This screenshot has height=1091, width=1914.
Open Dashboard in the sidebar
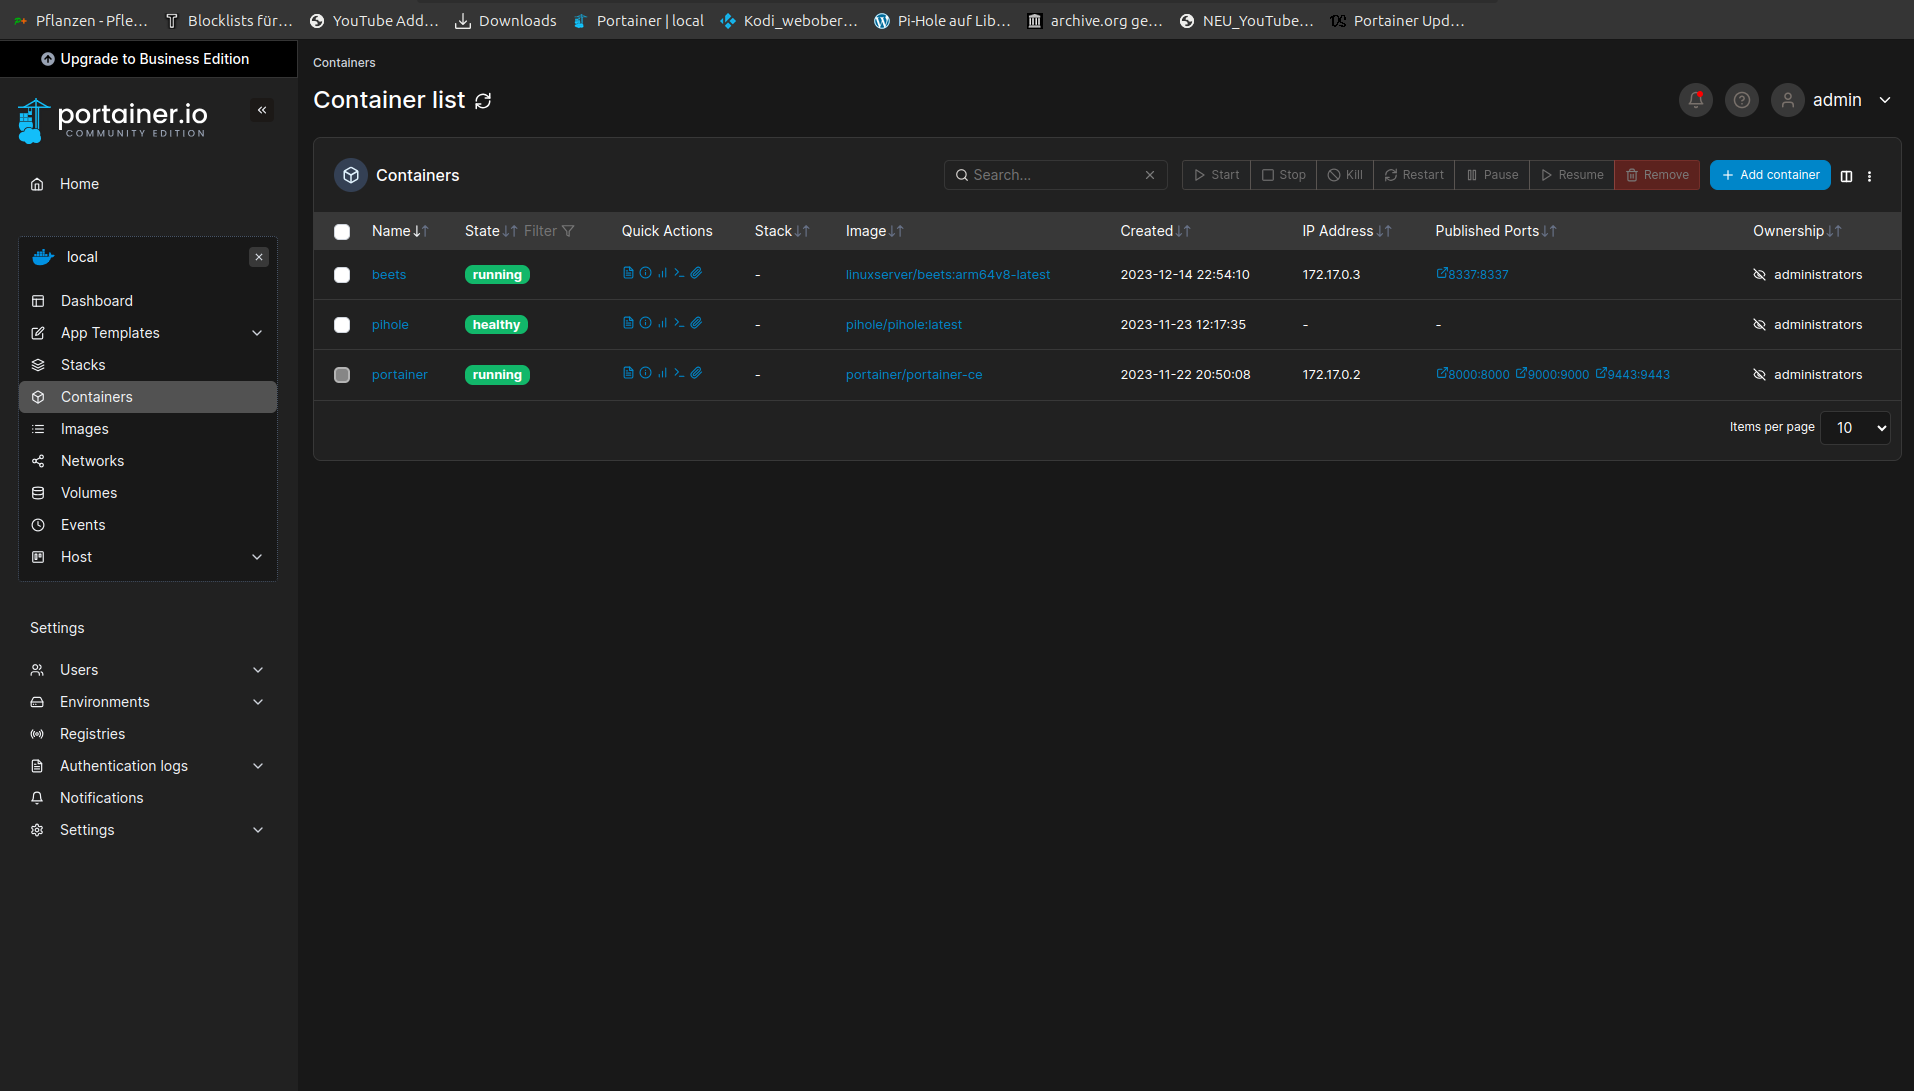[x=97, y=301]
